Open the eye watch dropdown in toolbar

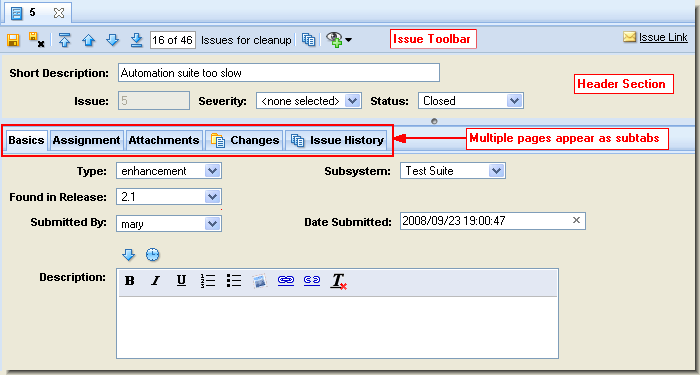click(x=339, y=40)
